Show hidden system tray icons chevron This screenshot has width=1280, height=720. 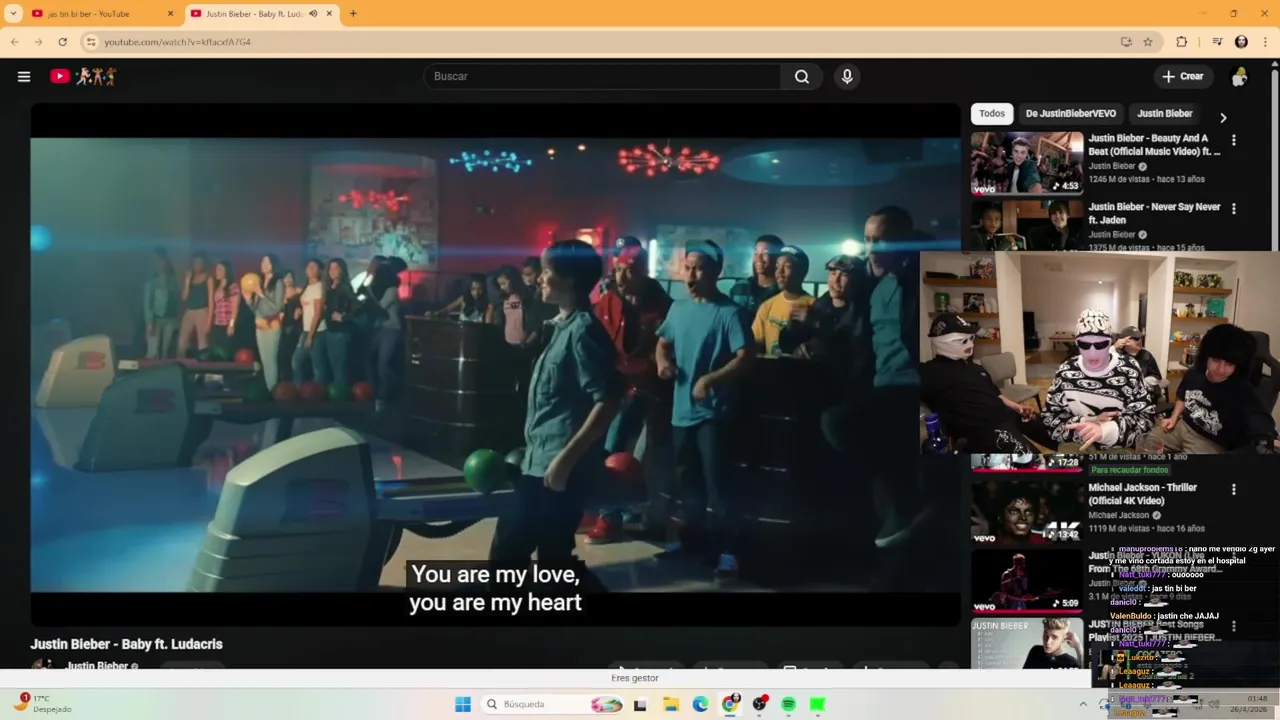tap(1082, 704)
